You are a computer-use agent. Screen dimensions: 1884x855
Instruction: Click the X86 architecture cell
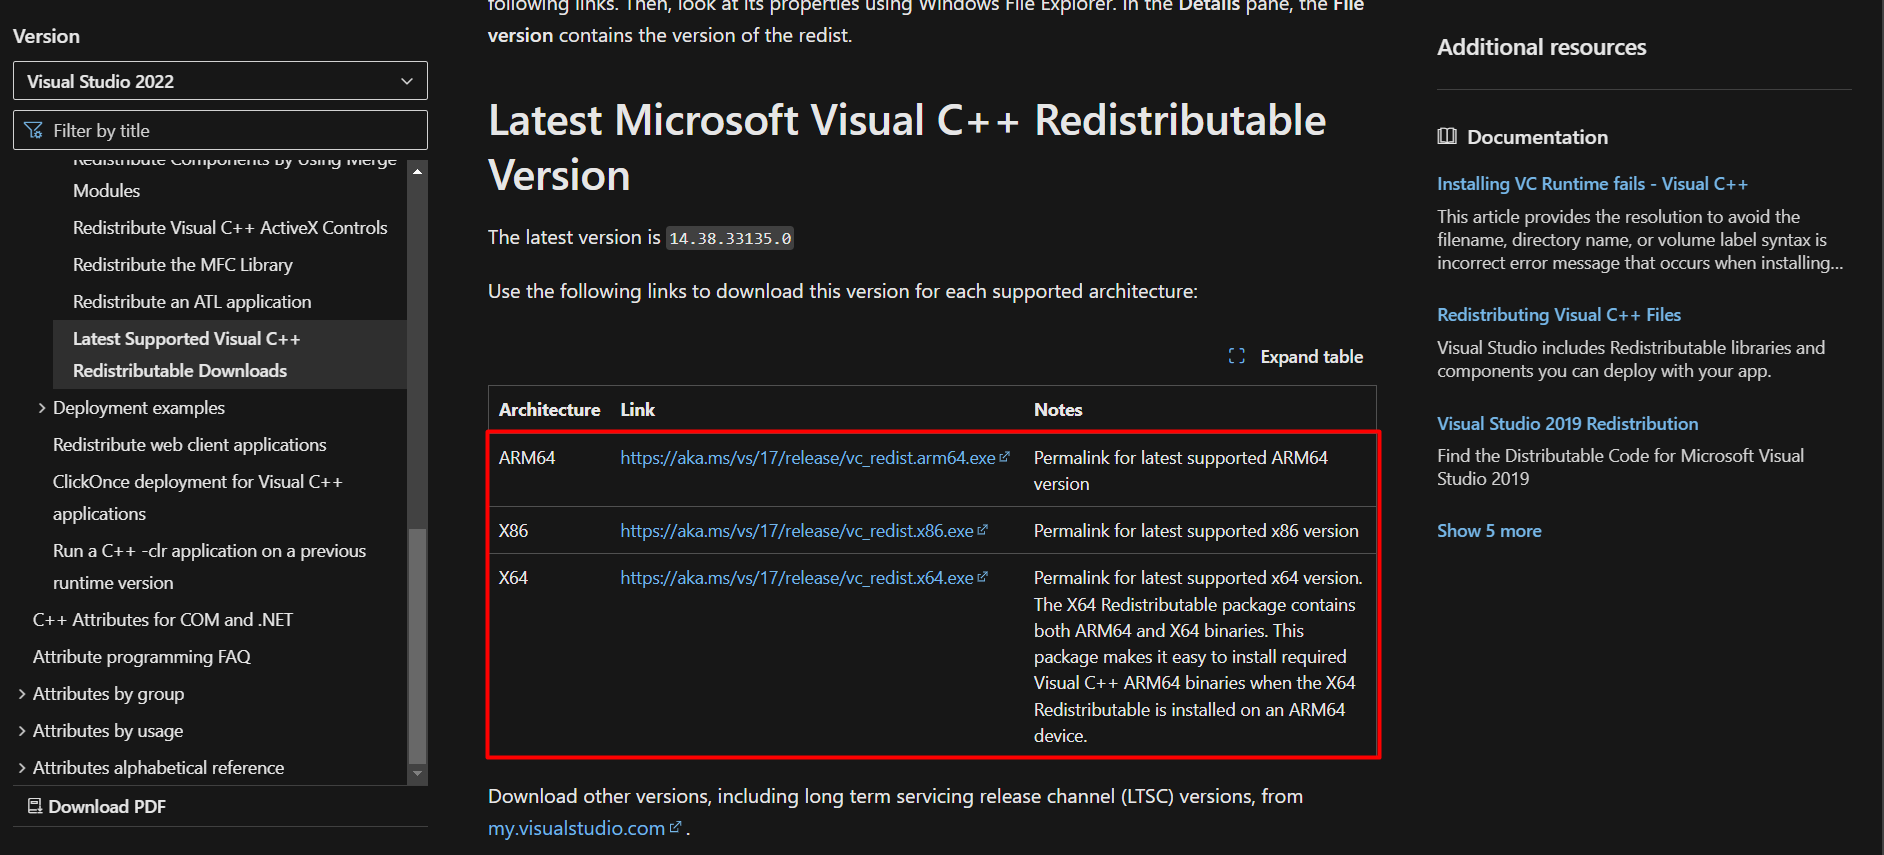[x=513, y=531]
